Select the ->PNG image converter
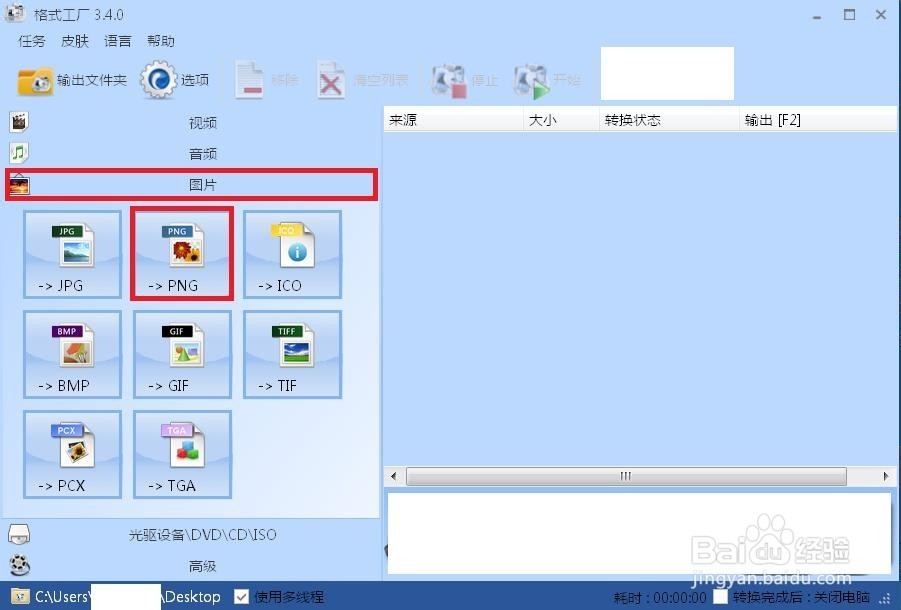 pos(181,254)
